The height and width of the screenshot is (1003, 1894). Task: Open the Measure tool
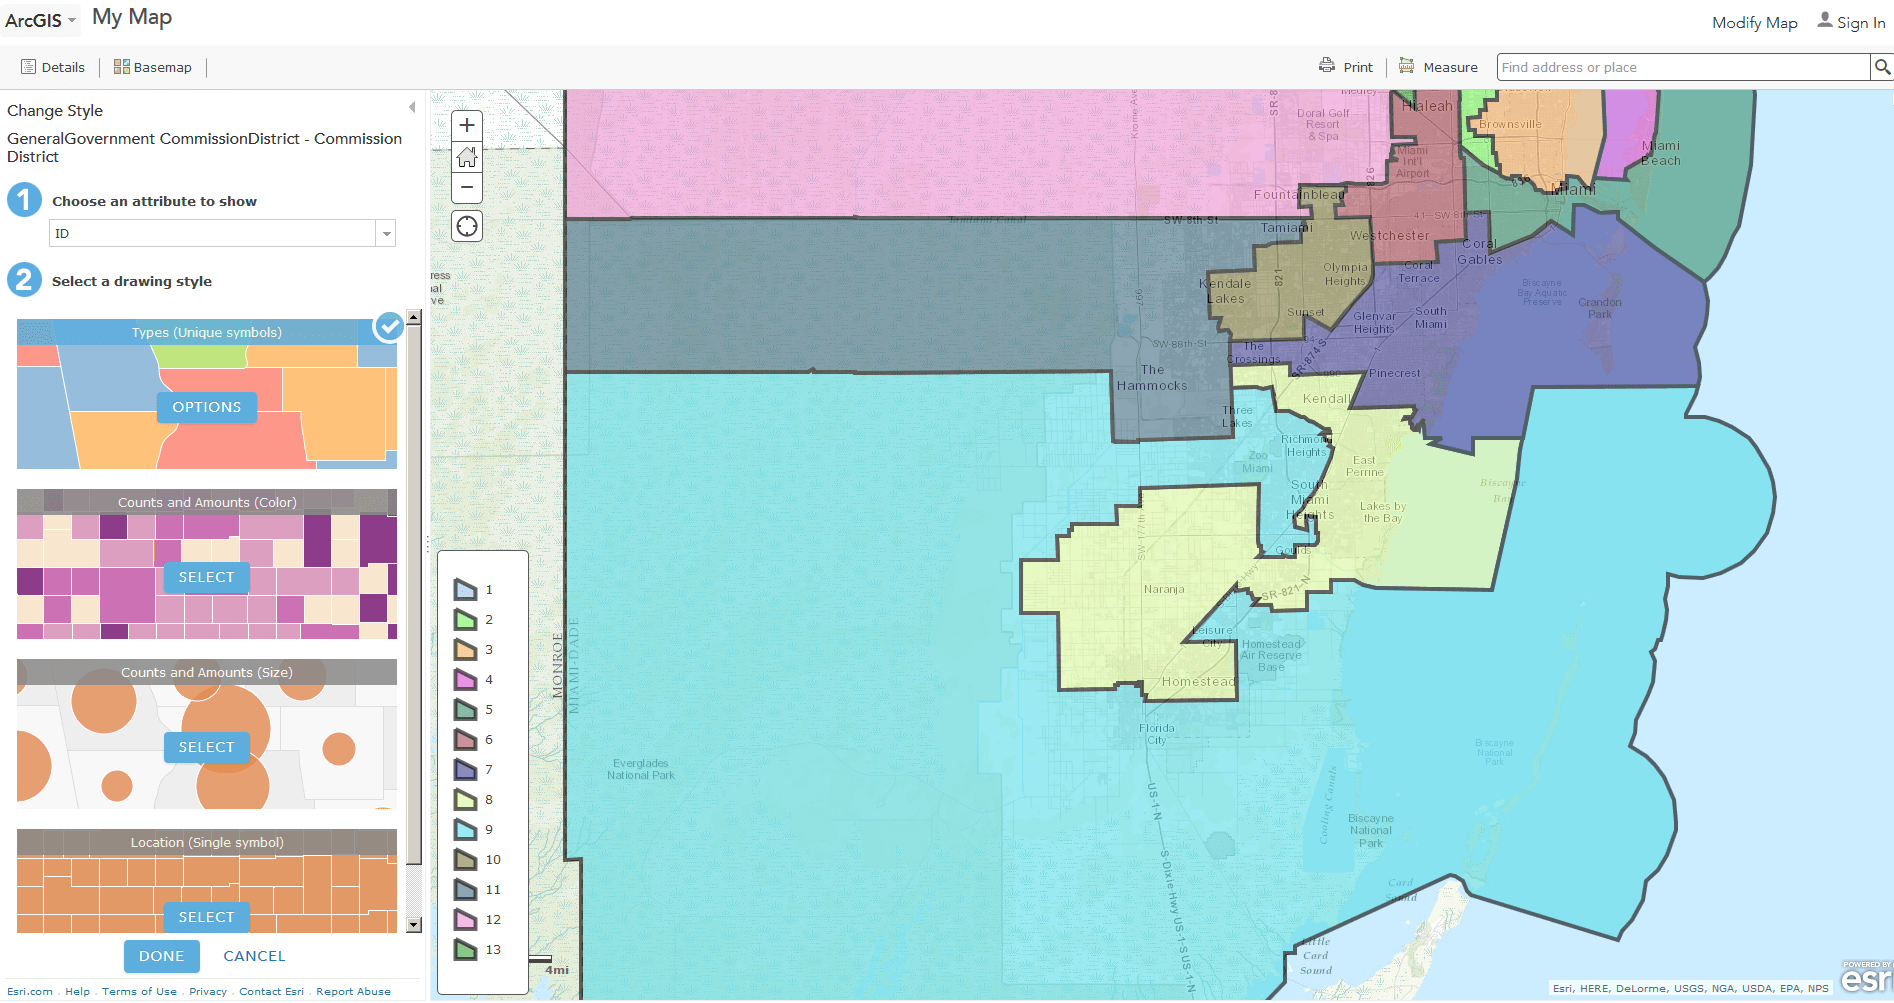pyautogui.click(x=1438, y=67)
